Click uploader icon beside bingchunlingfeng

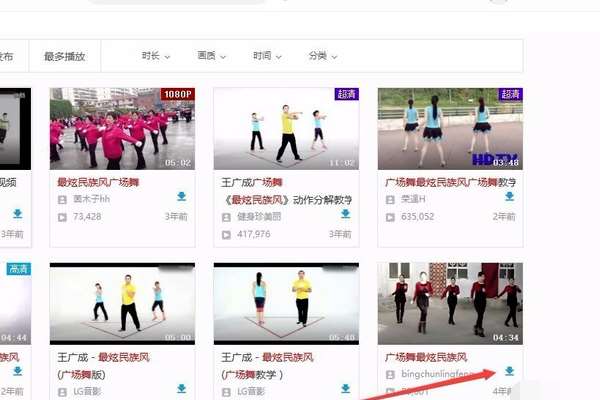[390, 374]
